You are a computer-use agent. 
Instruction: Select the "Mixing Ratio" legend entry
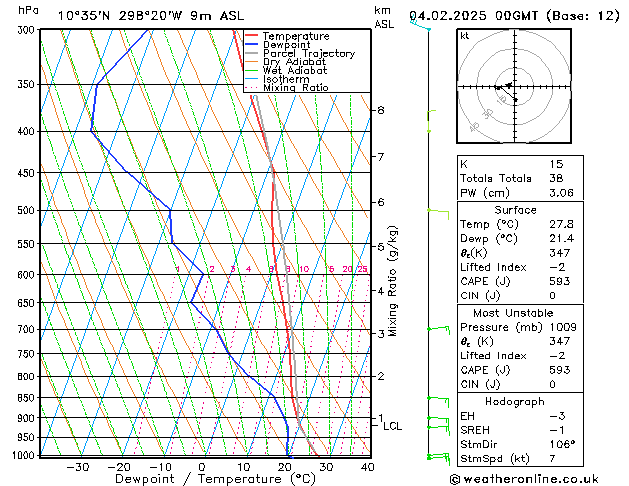[296, 87]
